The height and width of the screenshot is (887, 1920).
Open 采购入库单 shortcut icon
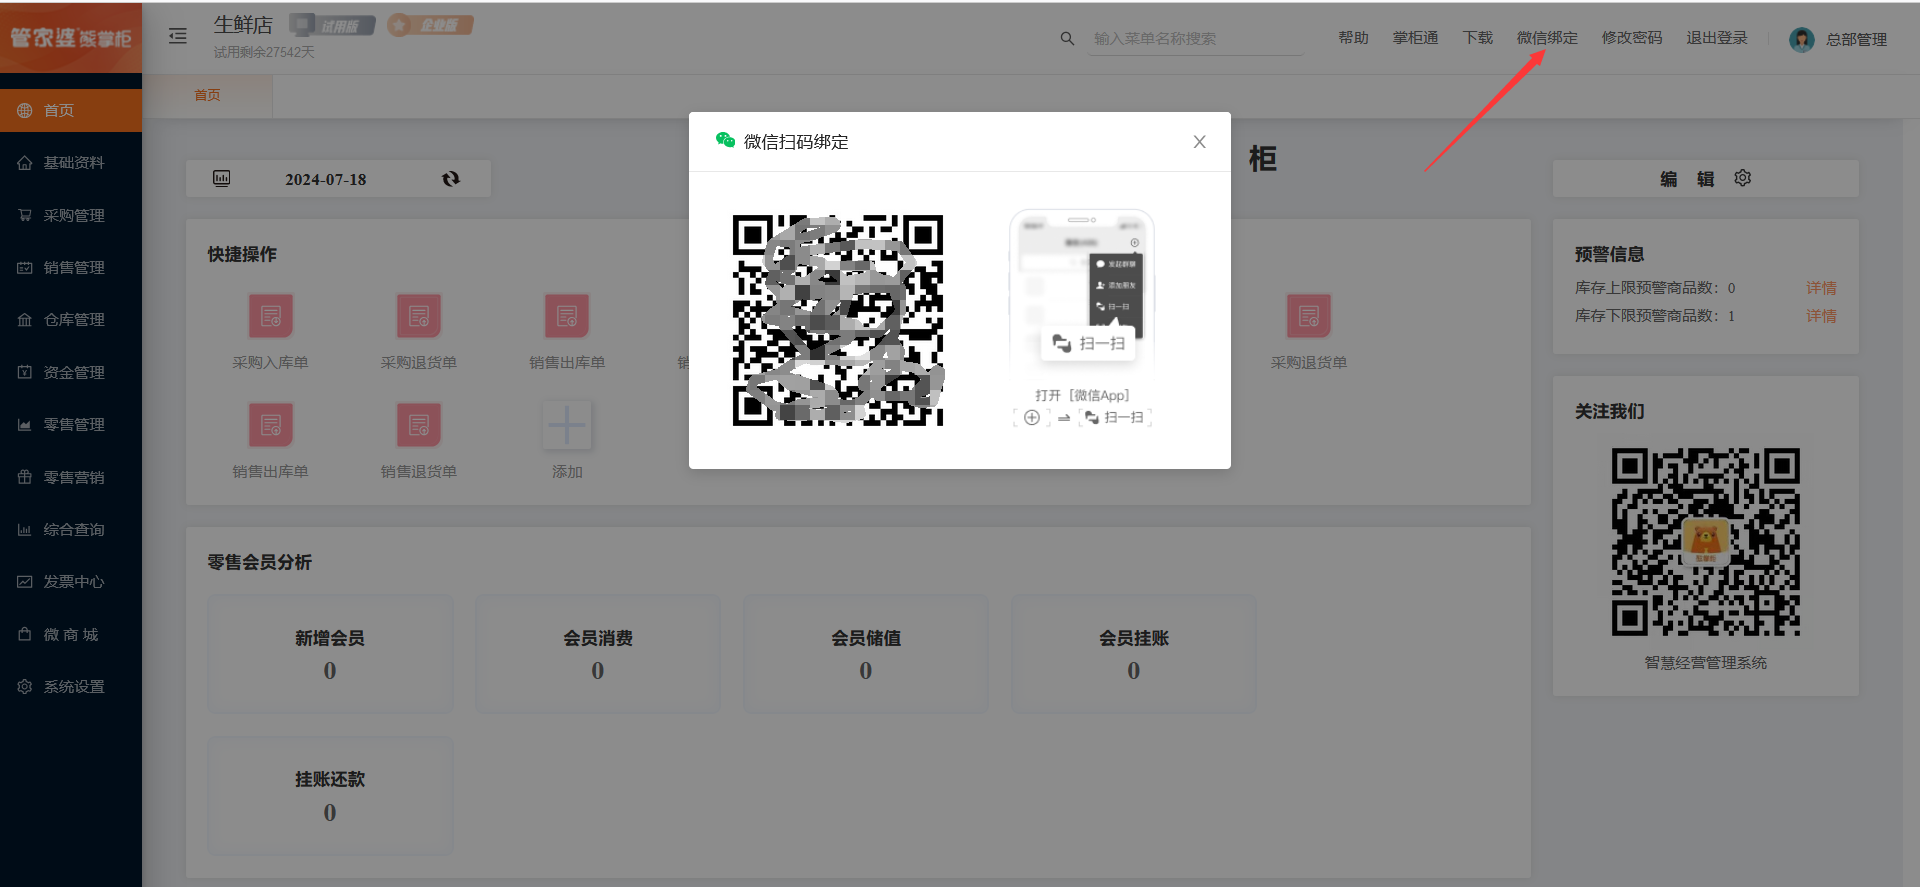coord(271,316)
